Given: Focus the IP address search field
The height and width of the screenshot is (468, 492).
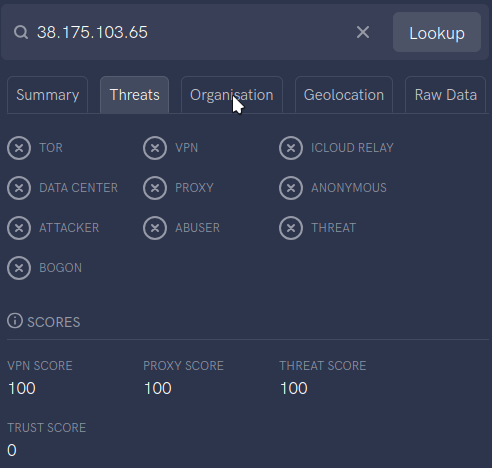Looking at the screenshot, I should point(193,32).
